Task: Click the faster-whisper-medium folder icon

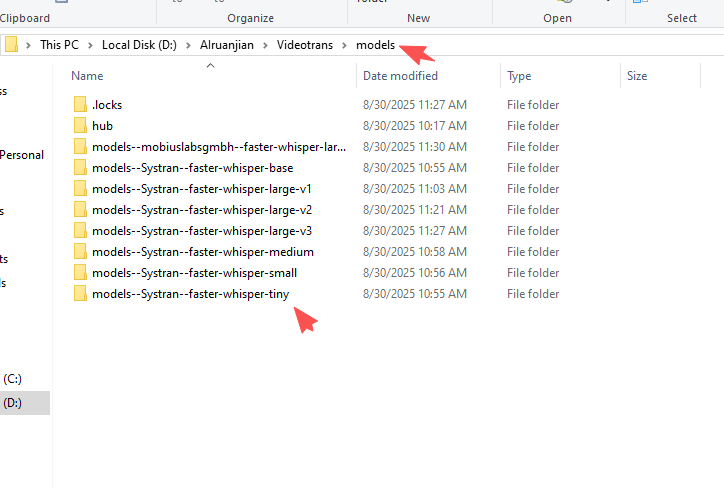Action: coord(80,252)
